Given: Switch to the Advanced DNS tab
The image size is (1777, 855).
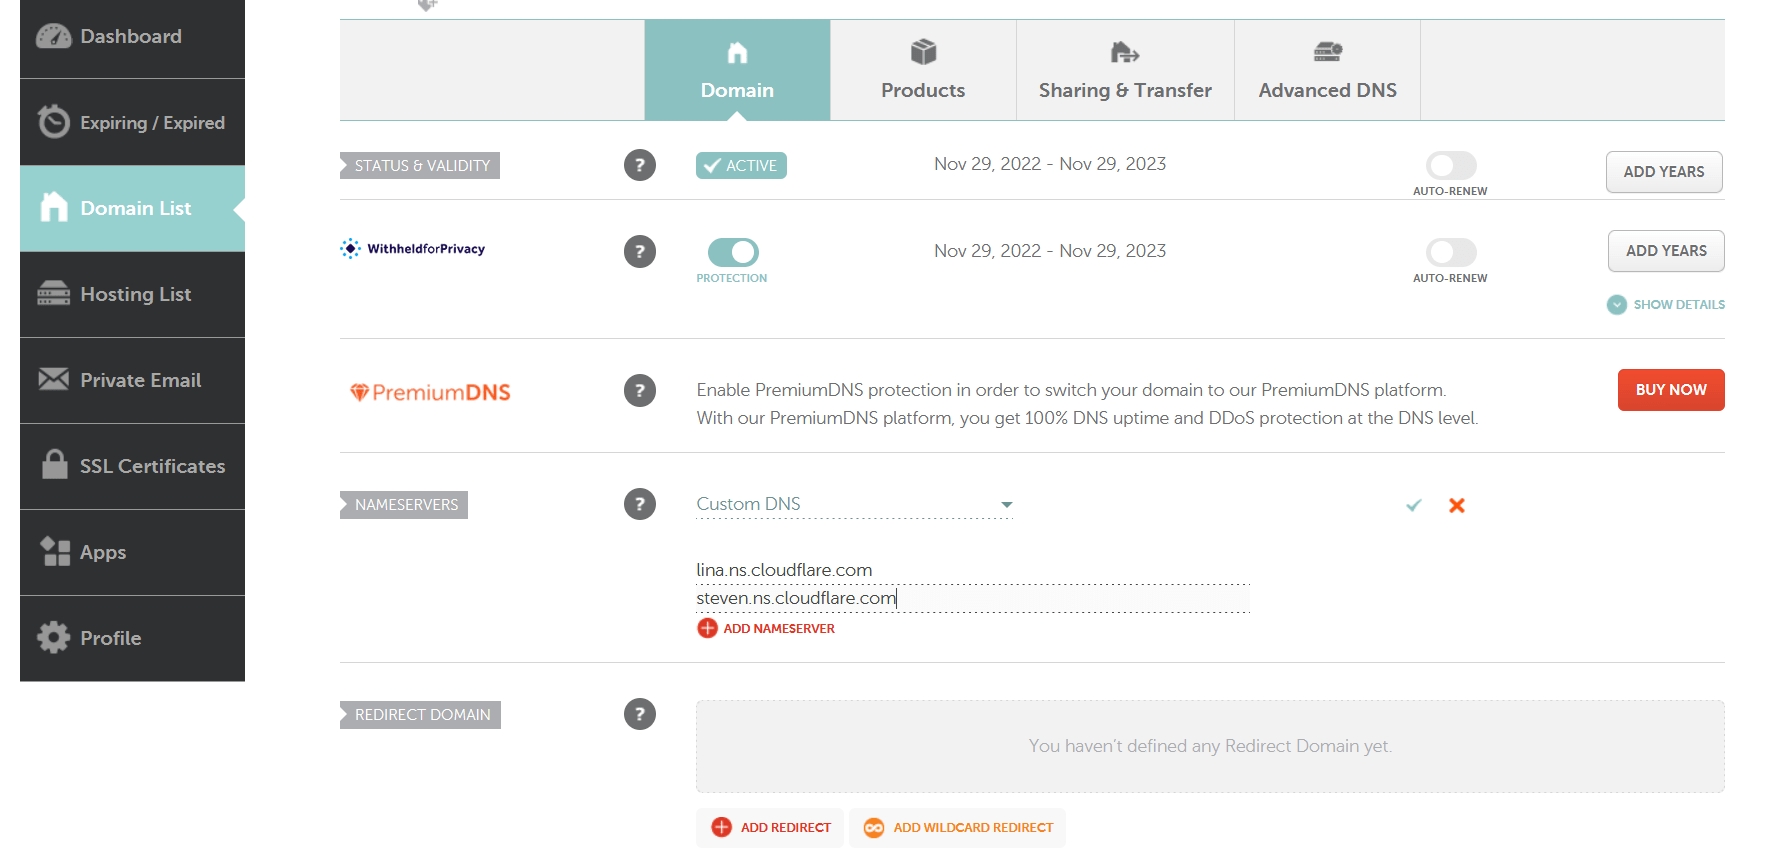Looking at the screenshot, I should [1327, 70].
